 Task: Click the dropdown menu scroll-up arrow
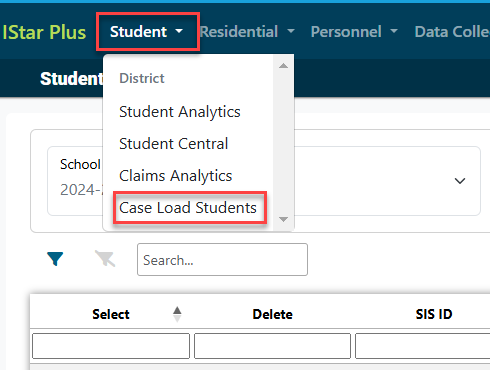coord(283,66)
